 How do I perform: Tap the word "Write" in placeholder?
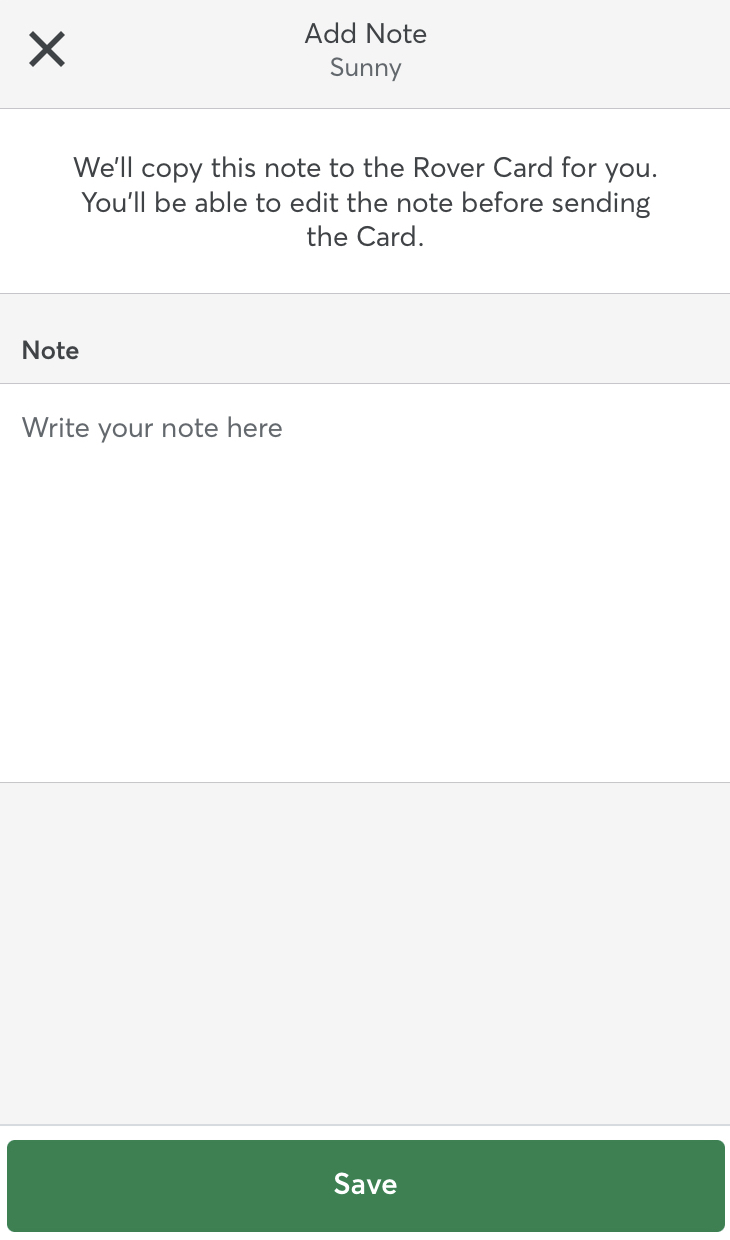(x=56, y=428)
